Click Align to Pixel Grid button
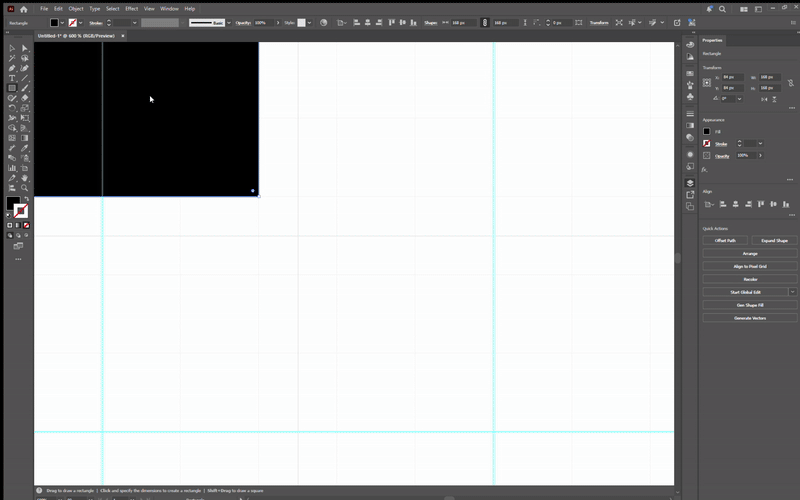 point(750,266)
